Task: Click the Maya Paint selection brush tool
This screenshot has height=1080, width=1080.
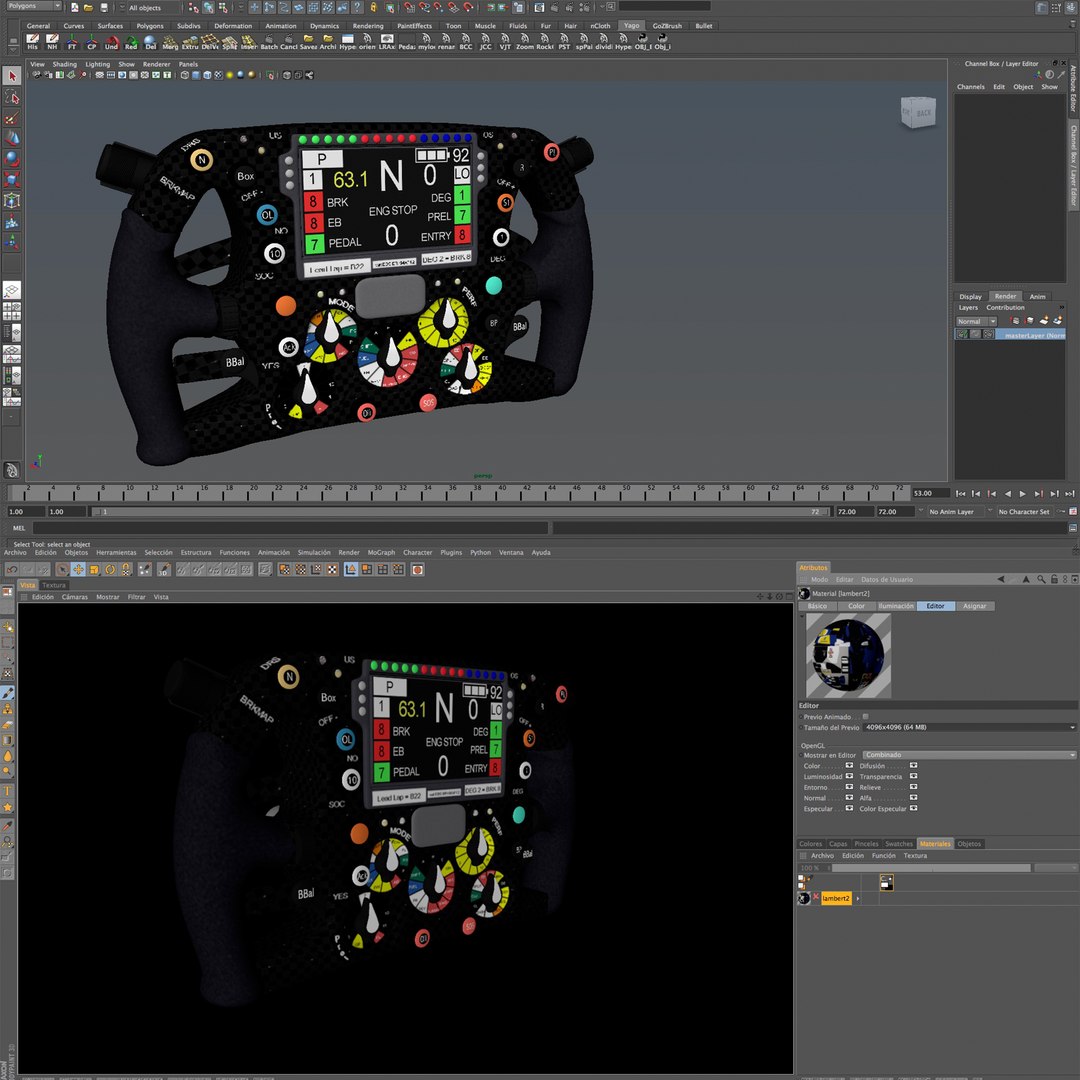Action: pyautogui.click(x=12, y=118)
